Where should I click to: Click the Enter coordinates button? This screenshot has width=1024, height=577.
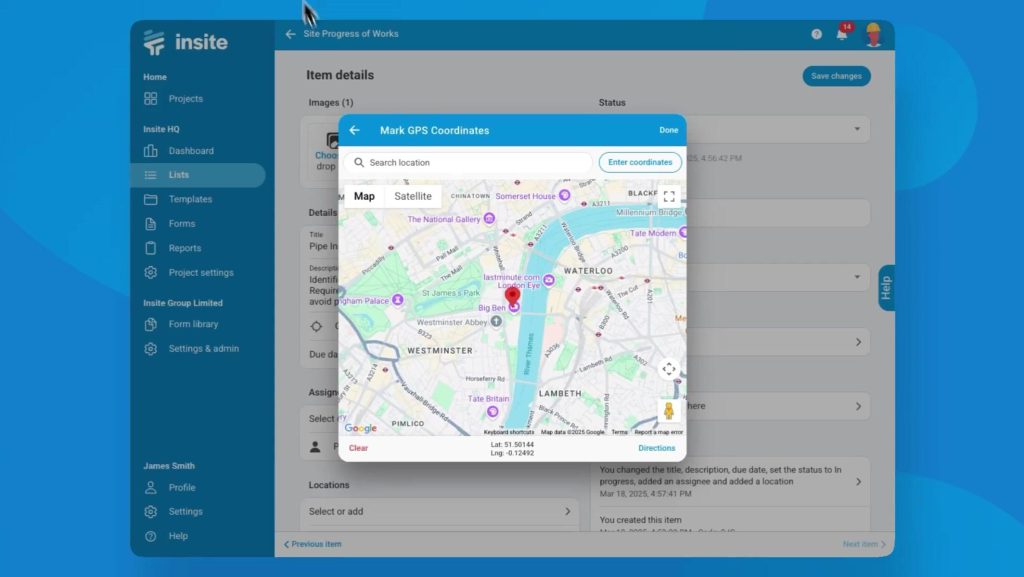(x=640, y=162)
